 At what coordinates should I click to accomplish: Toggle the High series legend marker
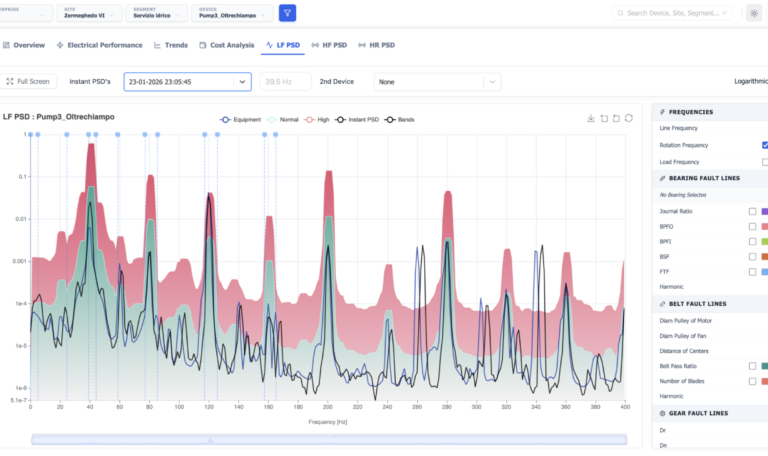tap(309, 120)
